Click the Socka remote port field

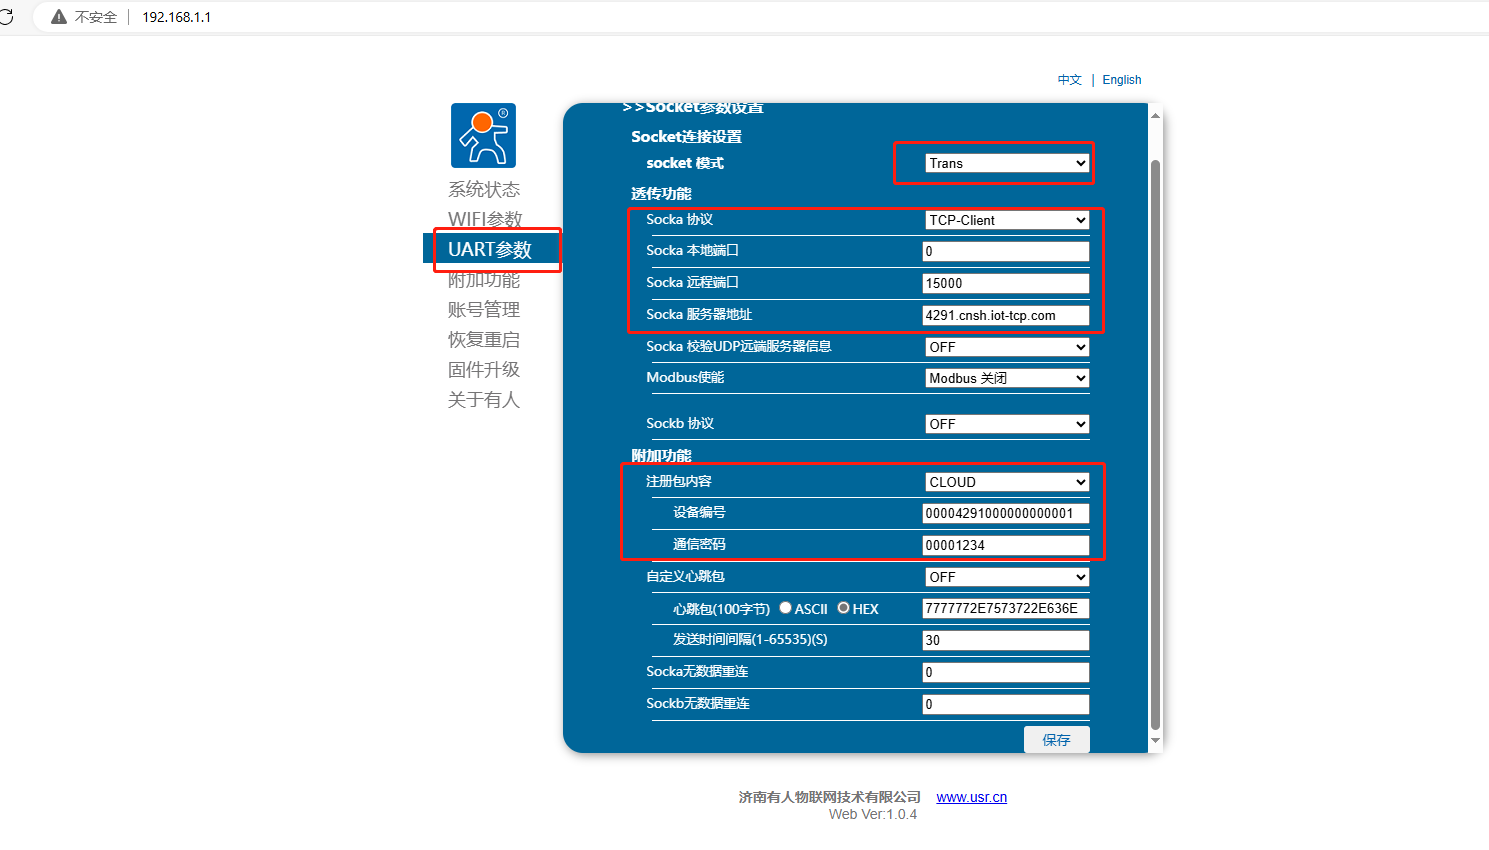pos(1005,283)
